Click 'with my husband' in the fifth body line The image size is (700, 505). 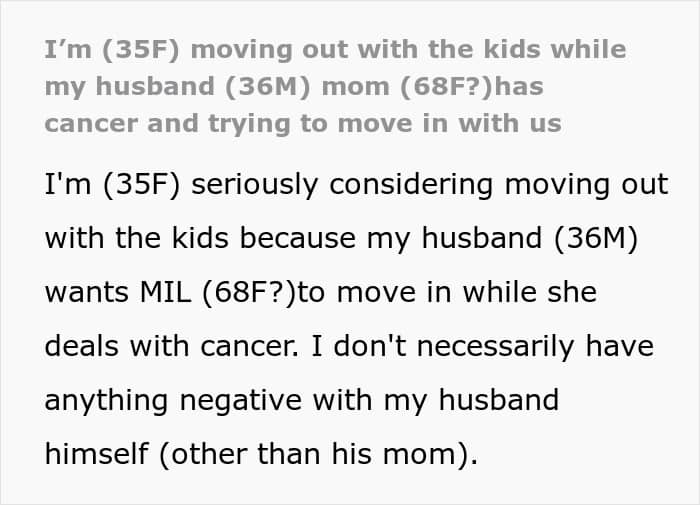[x=436, y=400]
